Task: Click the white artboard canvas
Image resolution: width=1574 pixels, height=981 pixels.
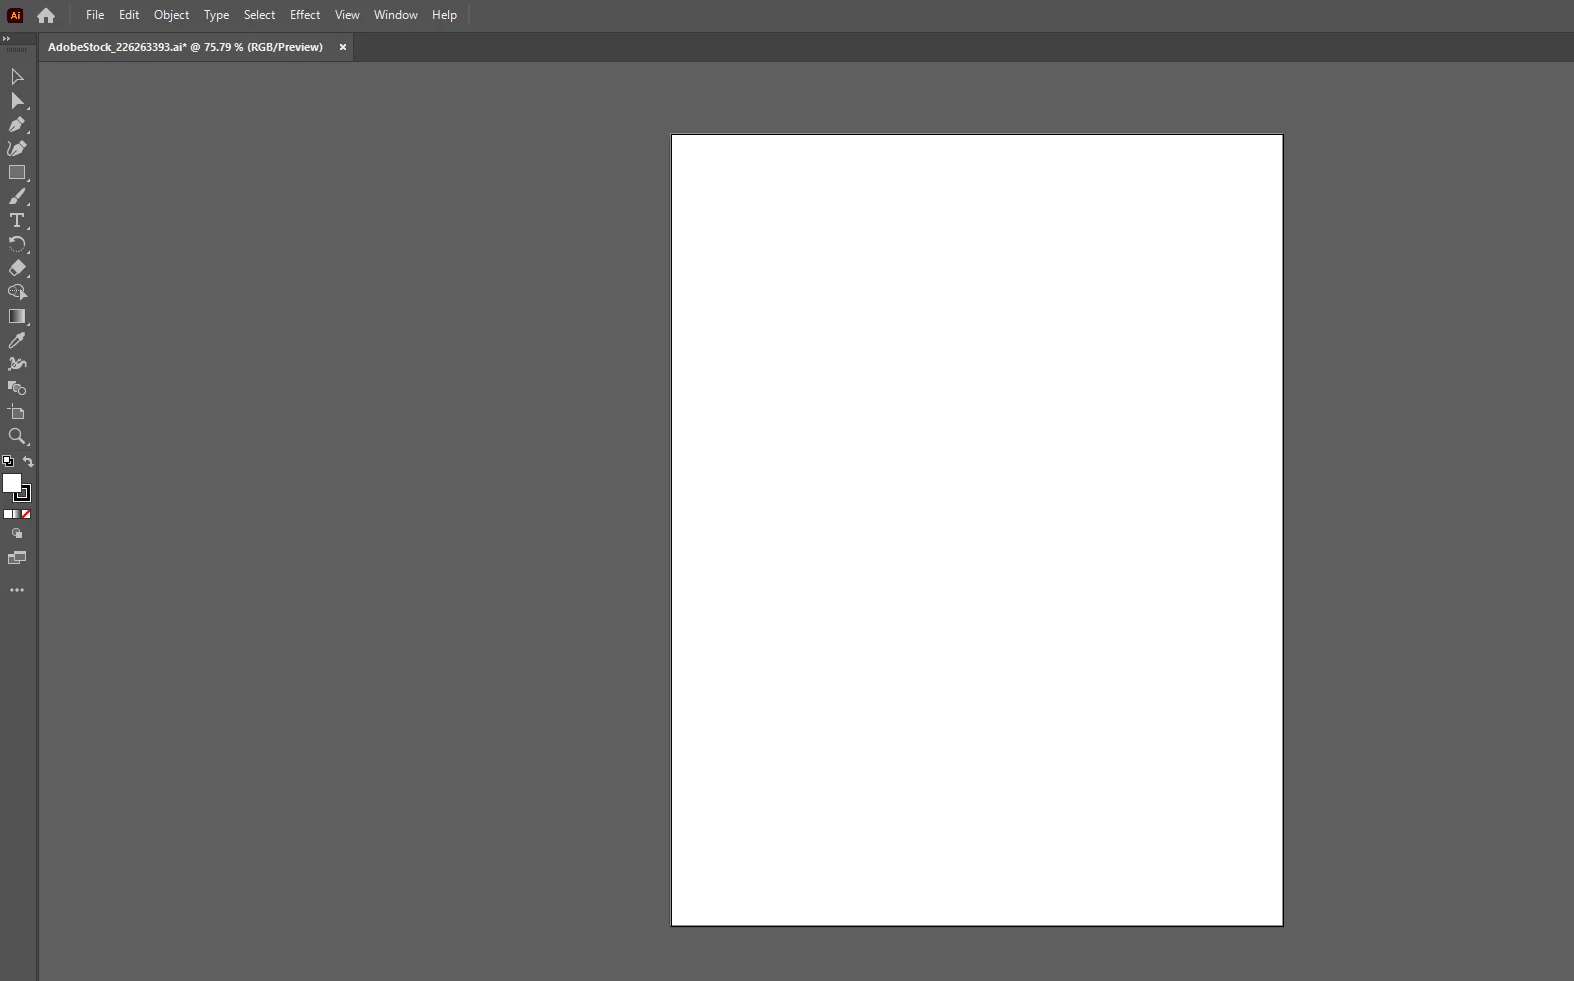Action: point(977,530)
